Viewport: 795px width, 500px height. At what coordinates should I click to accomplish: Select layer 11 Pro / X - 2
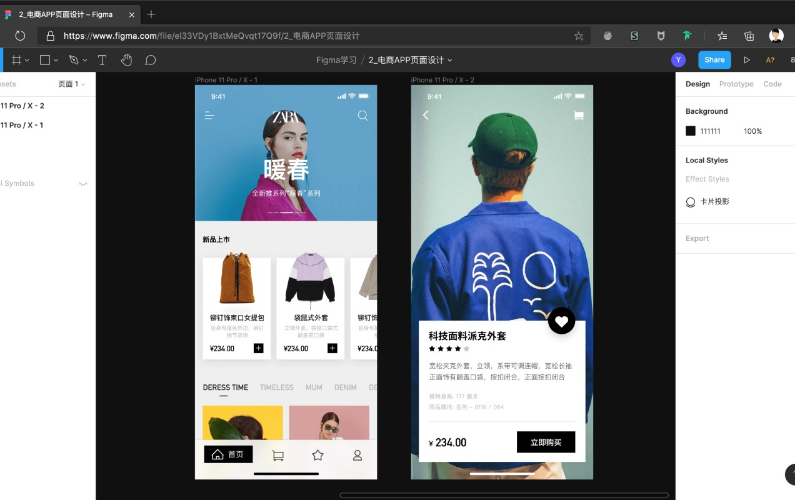(x=22, y=105)
